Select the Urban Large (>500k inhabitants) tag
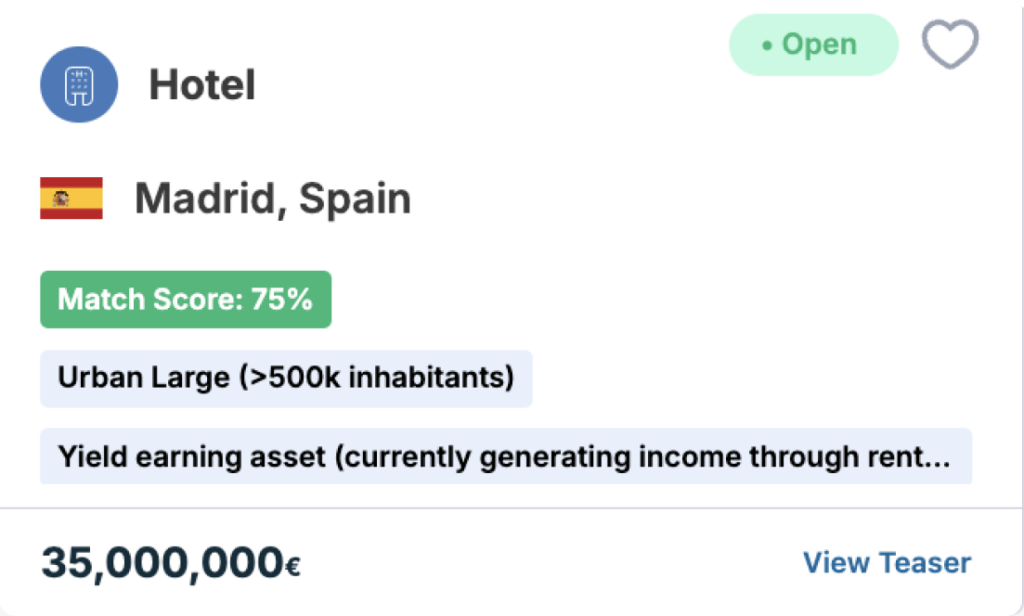 [286, 378]
